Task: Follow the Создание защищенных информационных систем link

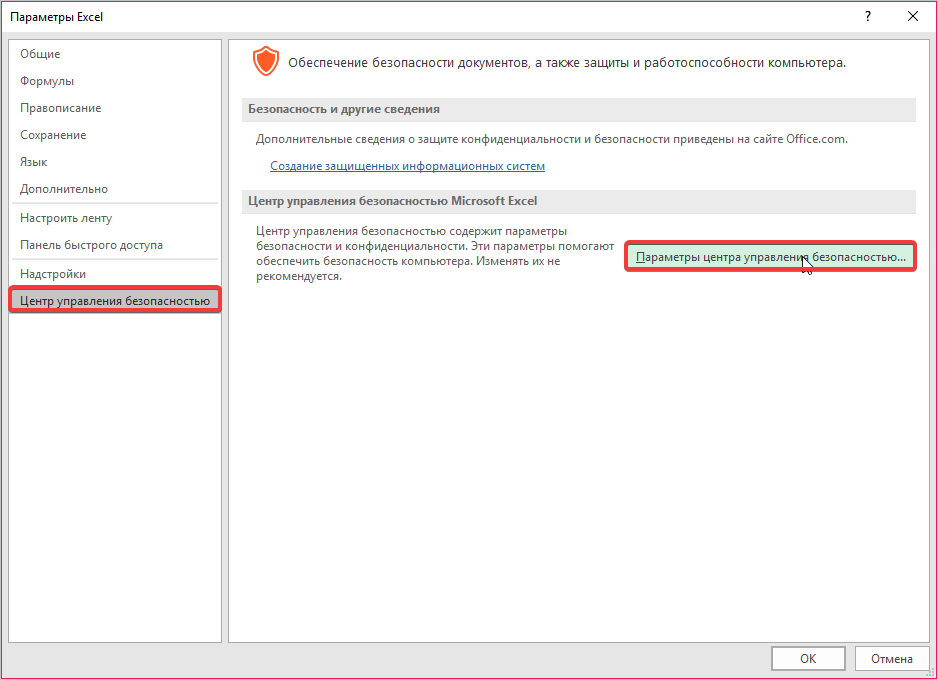Action: tap(407, 166)
